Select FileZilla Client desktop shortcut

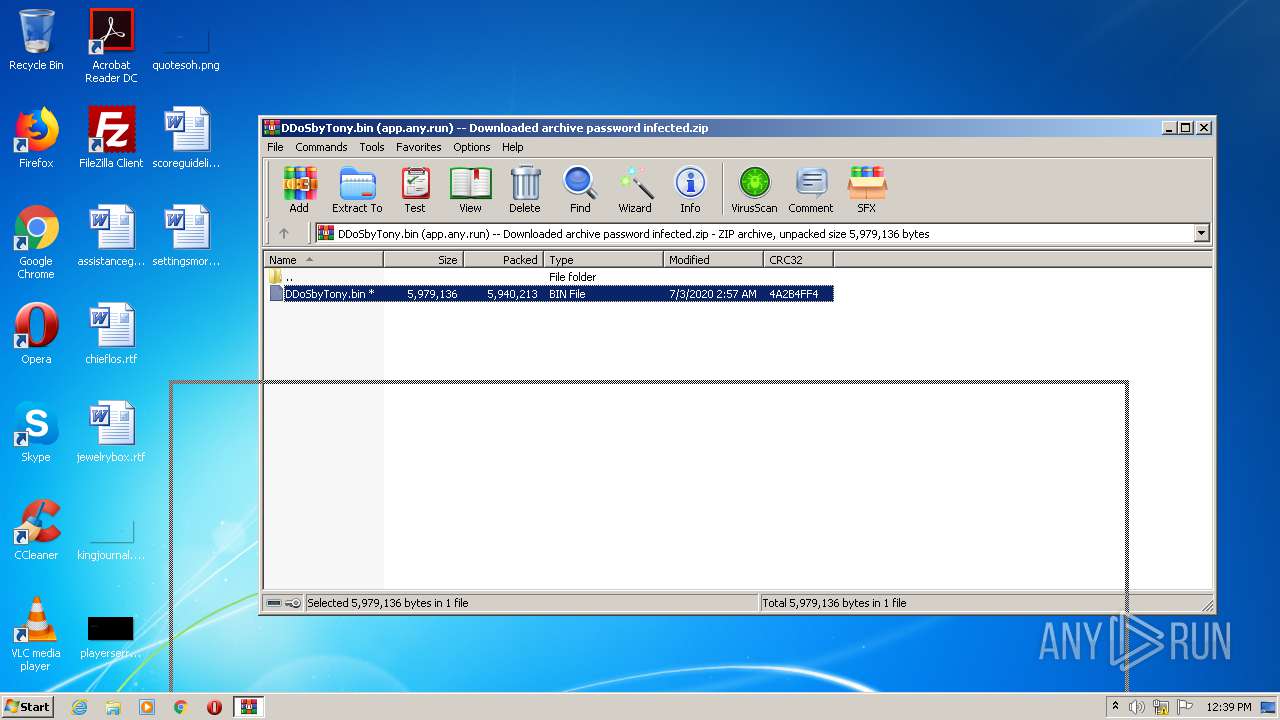coord(111,137)
